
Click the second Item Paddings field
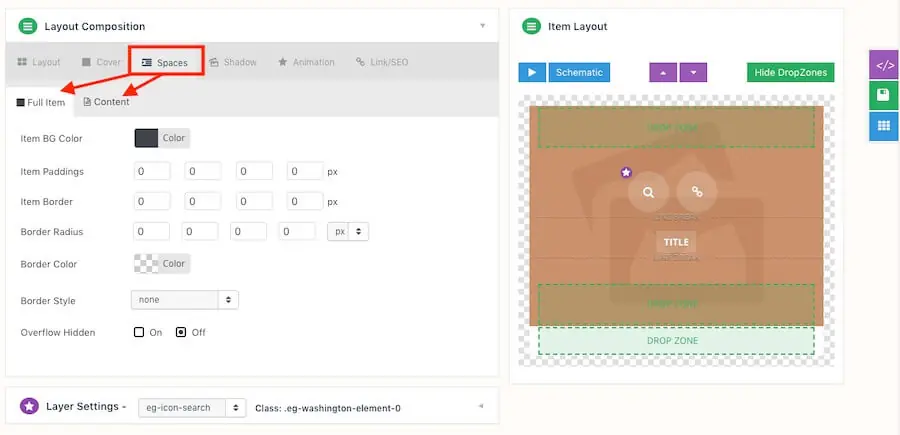click(x=203, y=171)
